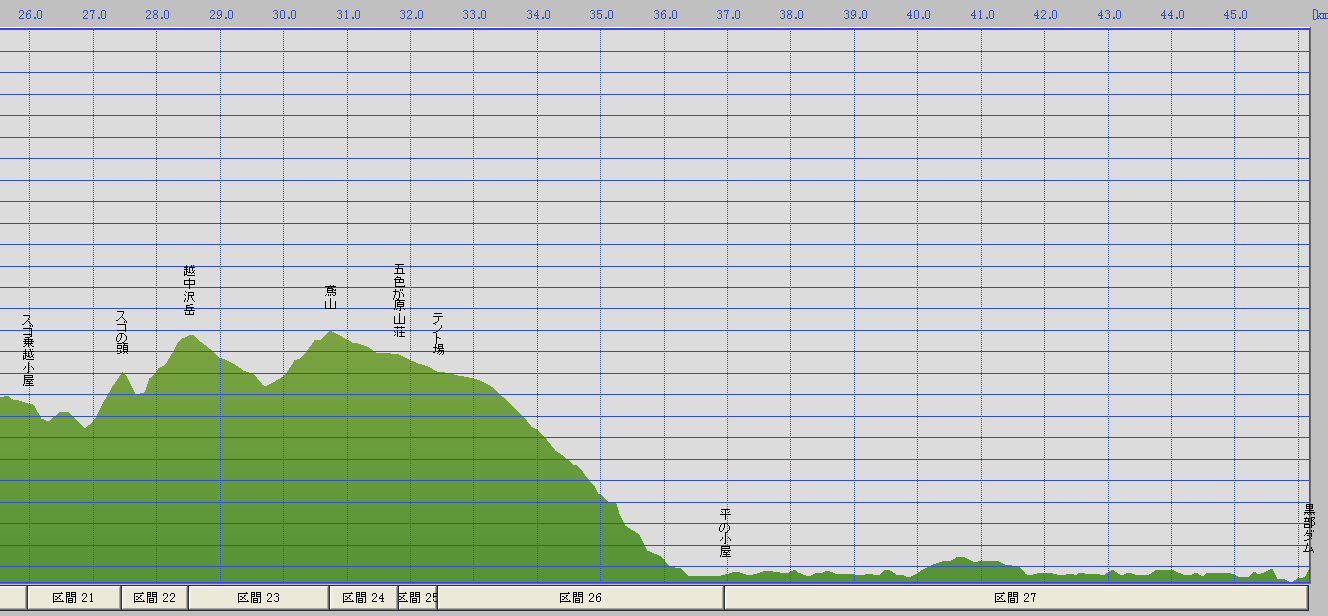The image size is (1328, 616).
Task: Click the 45.0 km distance tick
Action: [1235, 15]
